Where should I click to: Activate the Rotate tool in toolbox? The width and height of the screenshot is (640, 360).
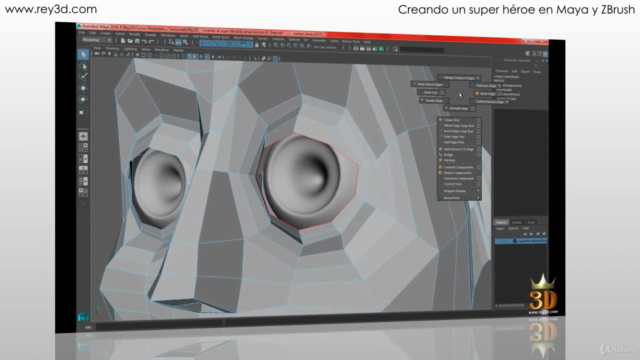(83, 99)
